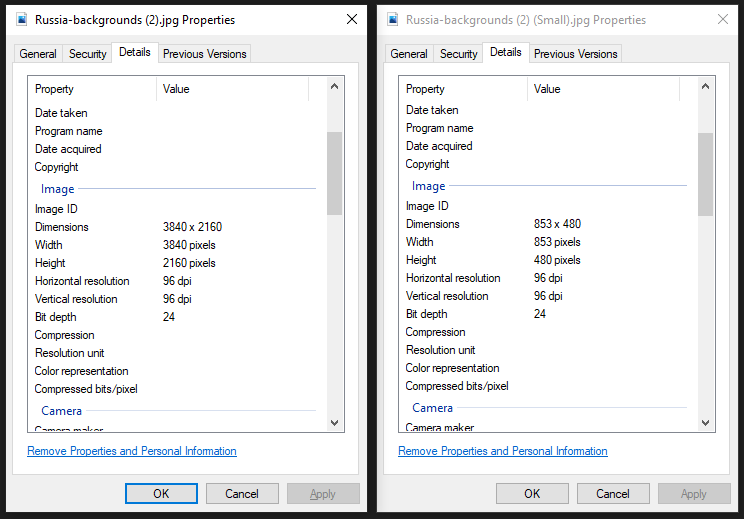Click Remove Properties and Personal Information in left dialog
This screenshot has width=744, height=519.
coord(132,451)
